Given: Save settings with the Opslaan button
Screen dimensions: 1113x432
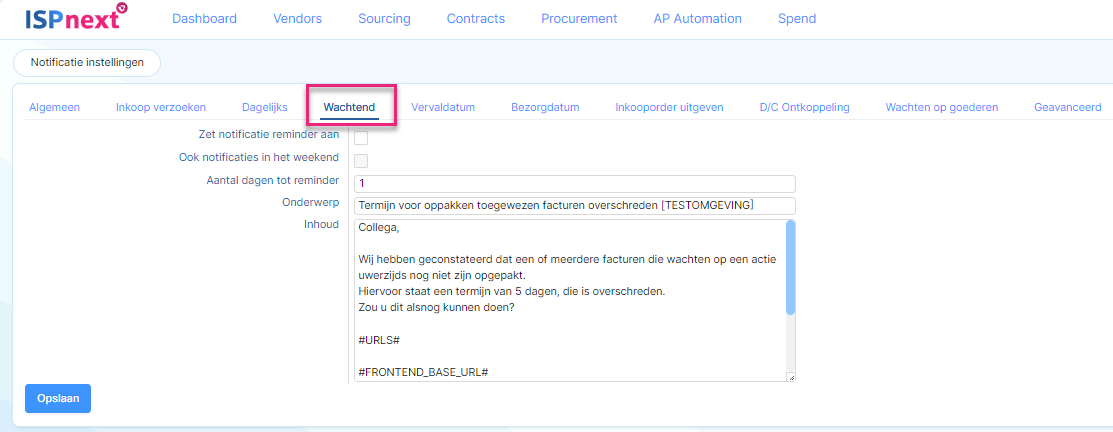Looking at the screenshot, I should 57,399.
